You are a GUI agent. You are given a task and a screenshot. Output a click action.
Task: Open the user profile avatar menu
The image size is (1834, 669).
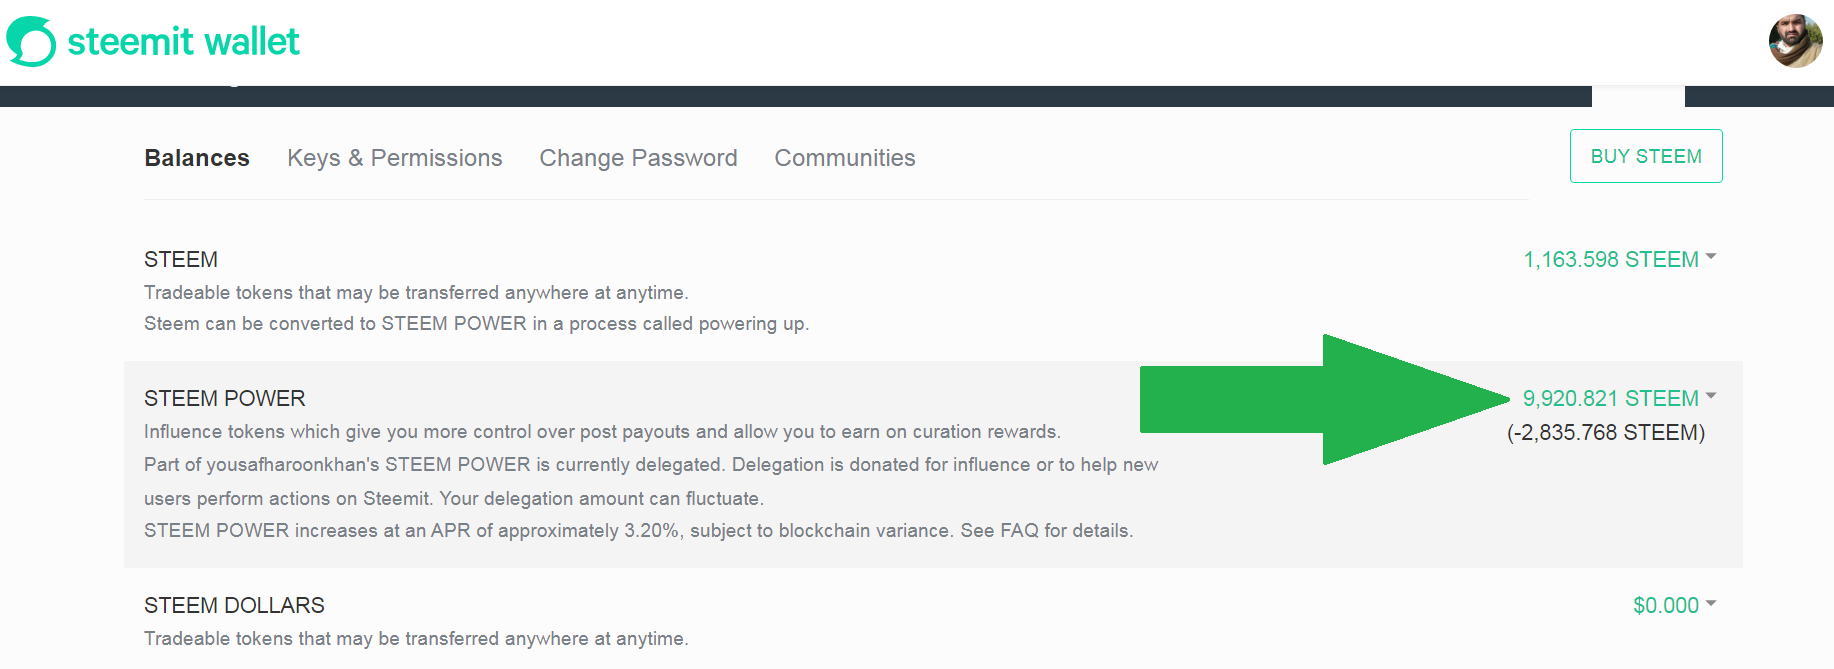[x=1795, y=41]
